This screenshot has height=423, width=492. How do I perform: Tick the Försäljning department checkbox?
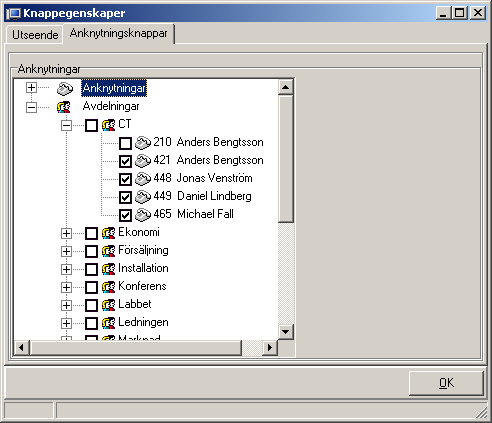(x=91, y=251)
